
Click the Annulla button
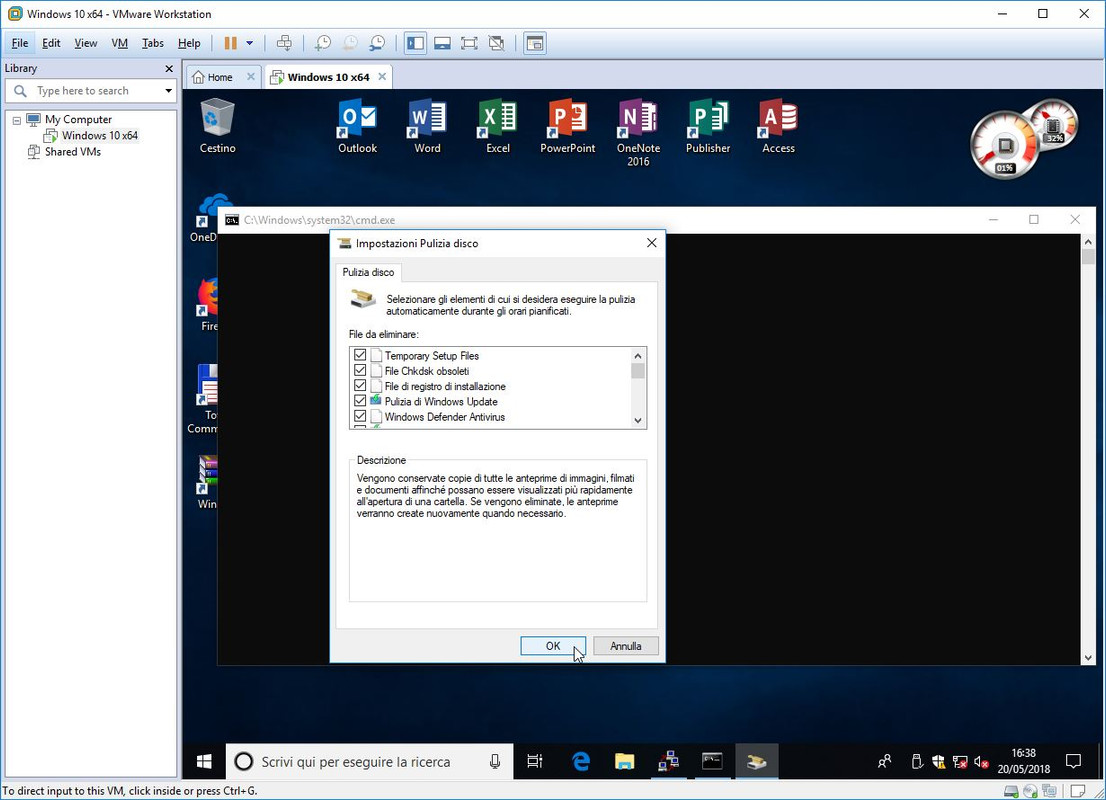[626, 646]
